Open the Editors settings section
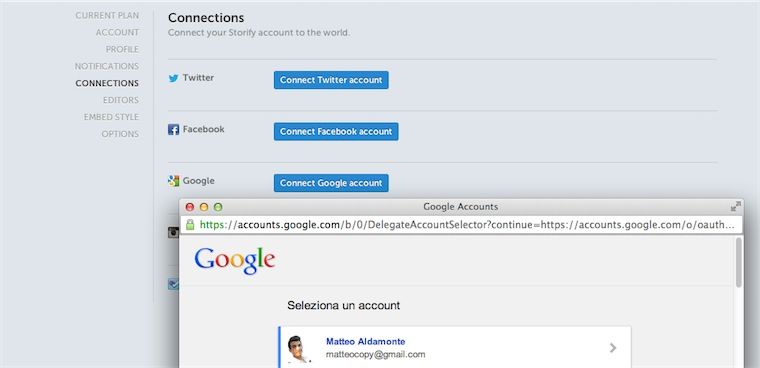 point(121,100)
